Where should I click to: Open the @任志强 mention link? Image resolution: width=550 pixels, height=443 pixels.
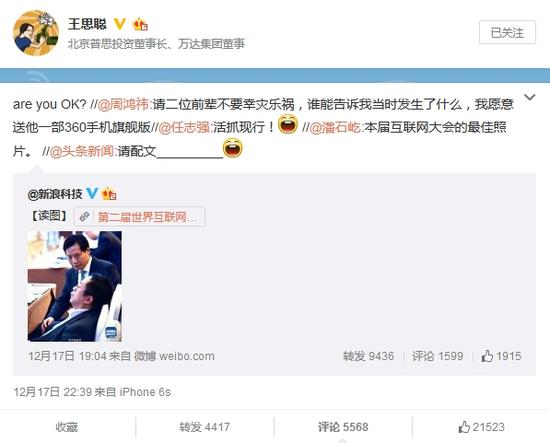[184, 128]
